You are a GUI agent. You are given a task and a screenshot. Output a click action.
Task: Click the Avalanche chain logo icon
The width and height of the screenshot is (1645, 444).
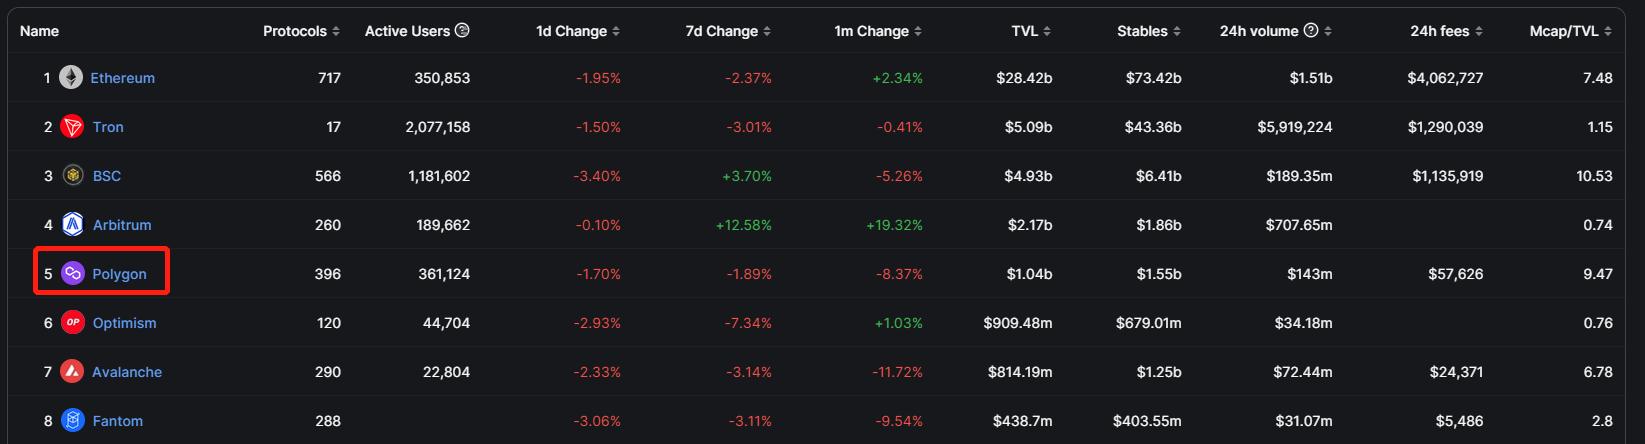(x=72, y=372)
